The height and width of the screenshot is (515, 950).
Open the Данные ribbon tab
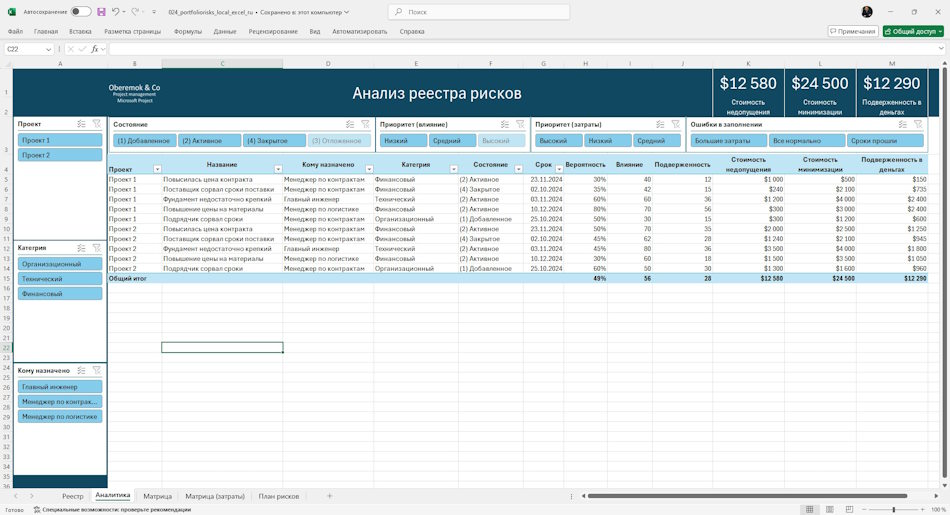click(x=225, y=31)
